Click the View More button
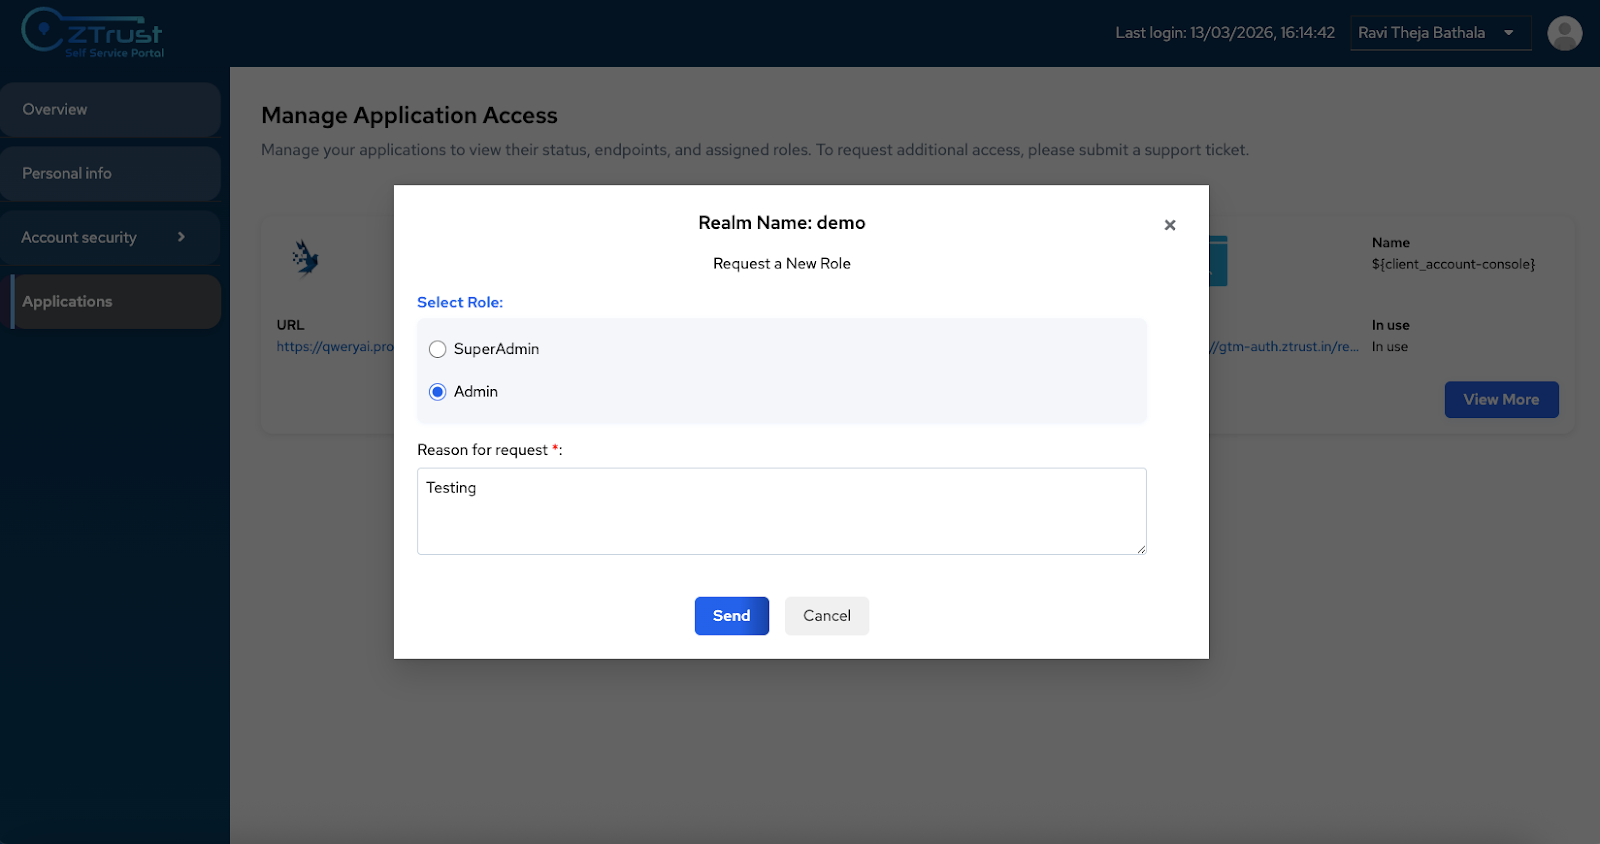Viewport: 1600px width, 844px height. [1500, 400]
